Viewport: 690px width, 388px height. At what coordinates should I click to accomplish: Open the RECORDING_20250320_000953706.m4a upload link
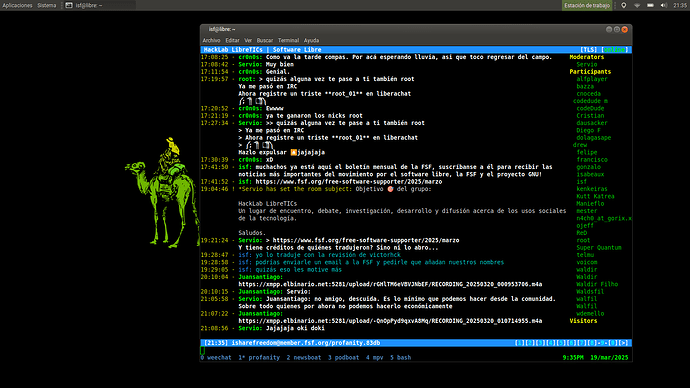390,284
